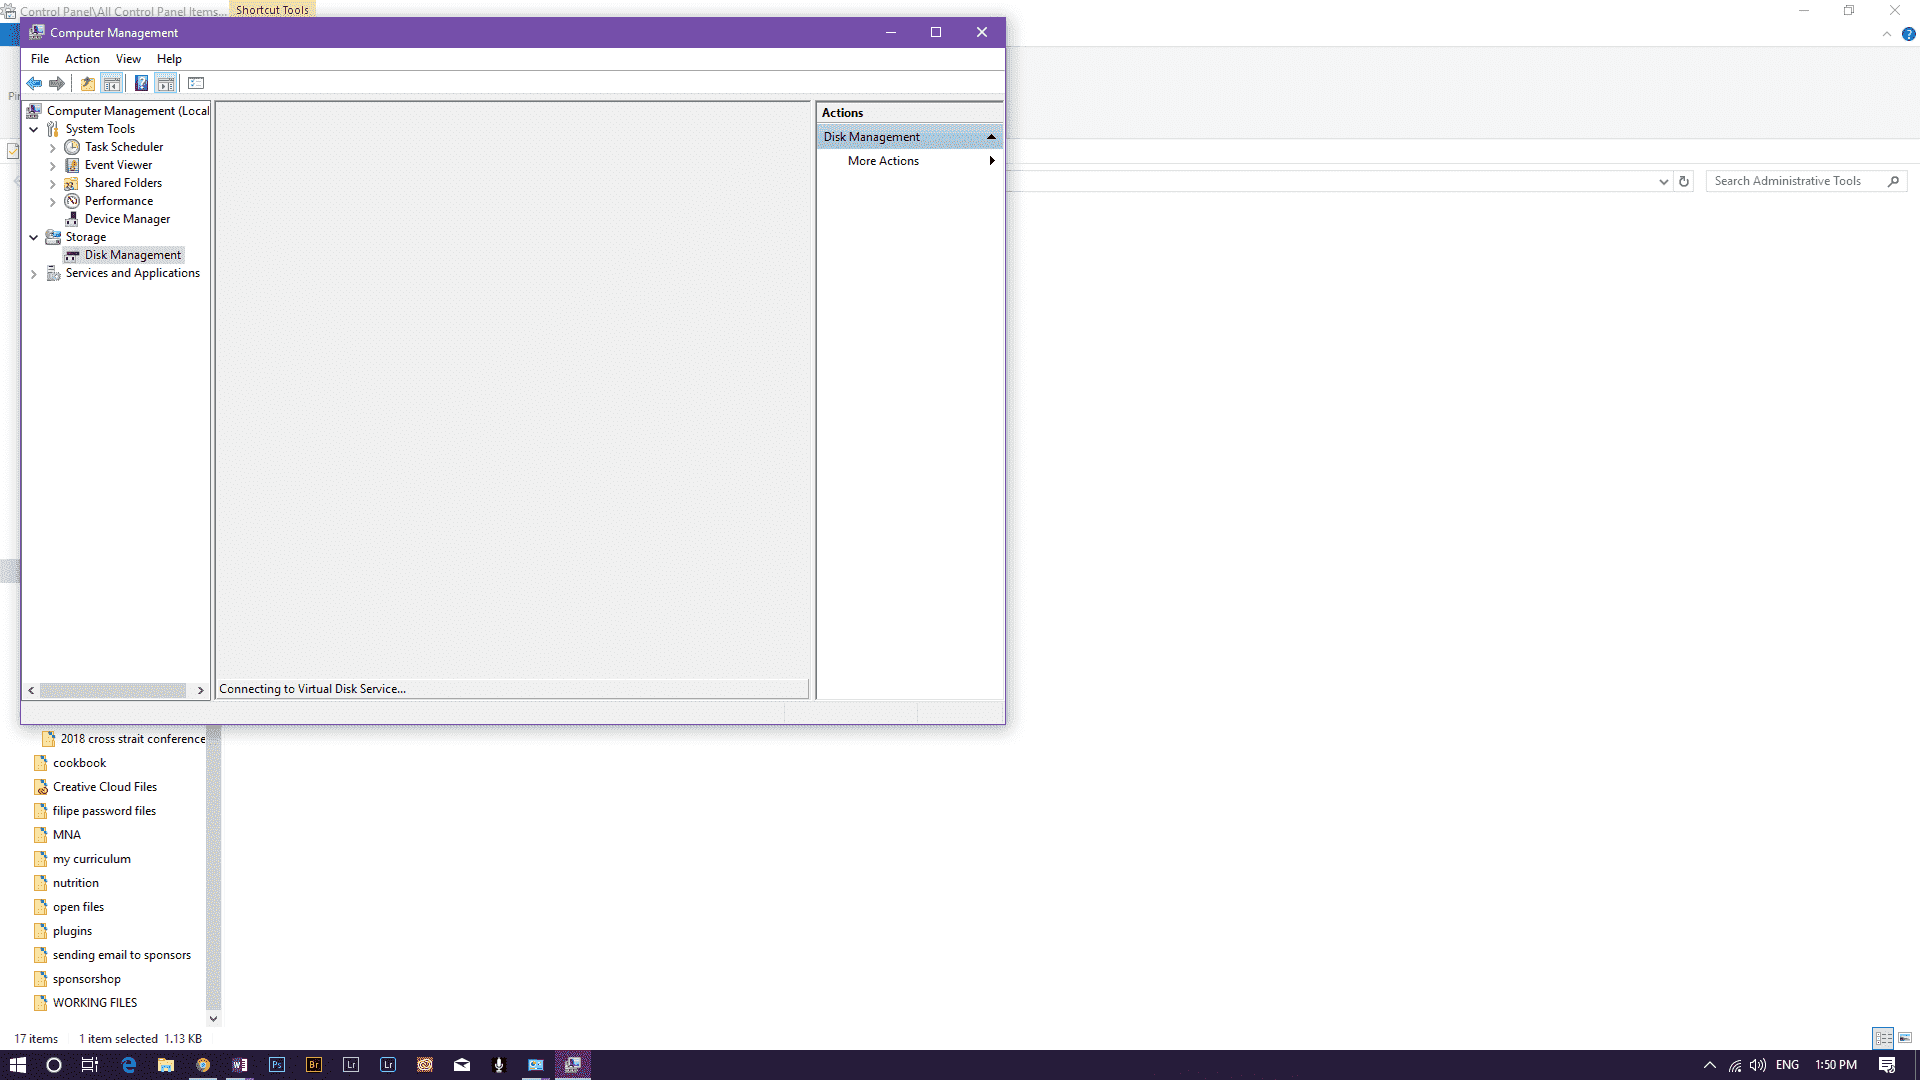The image size is (1920, 1080).
Task: Open the plugins folder
Action: click(72, 931)
